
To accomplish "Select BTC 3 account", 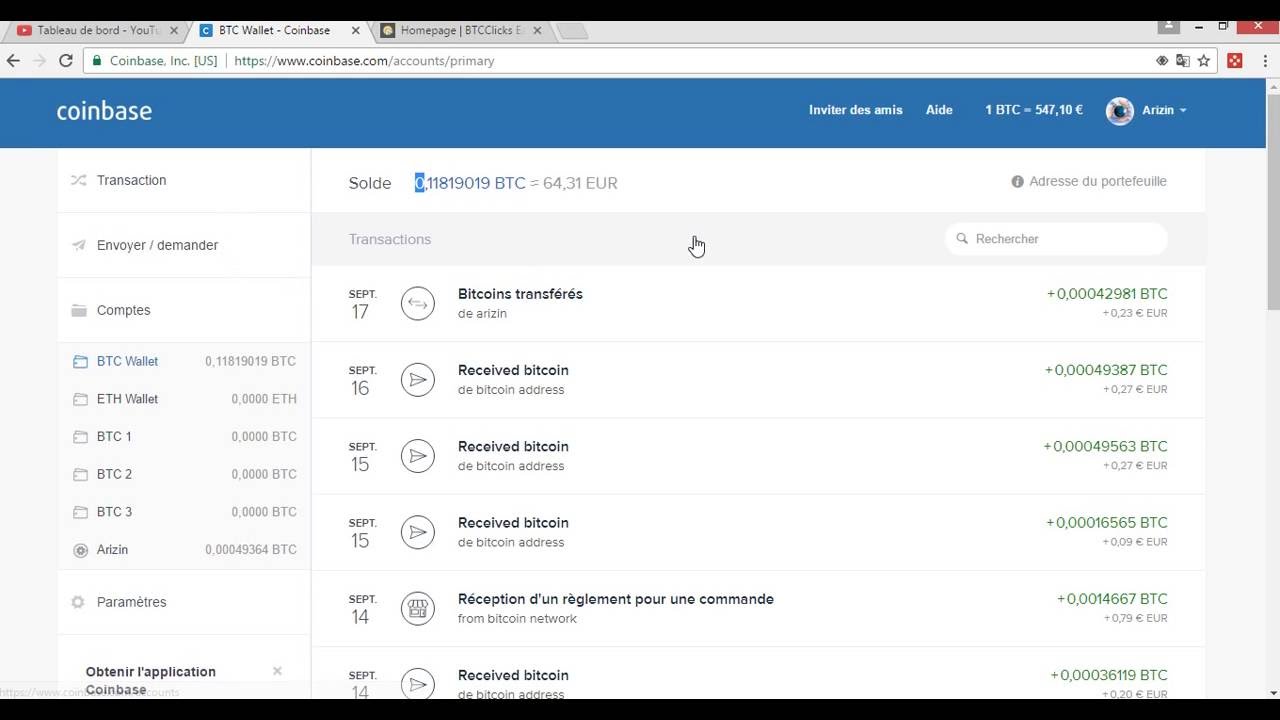I will [x=184, y=512].
